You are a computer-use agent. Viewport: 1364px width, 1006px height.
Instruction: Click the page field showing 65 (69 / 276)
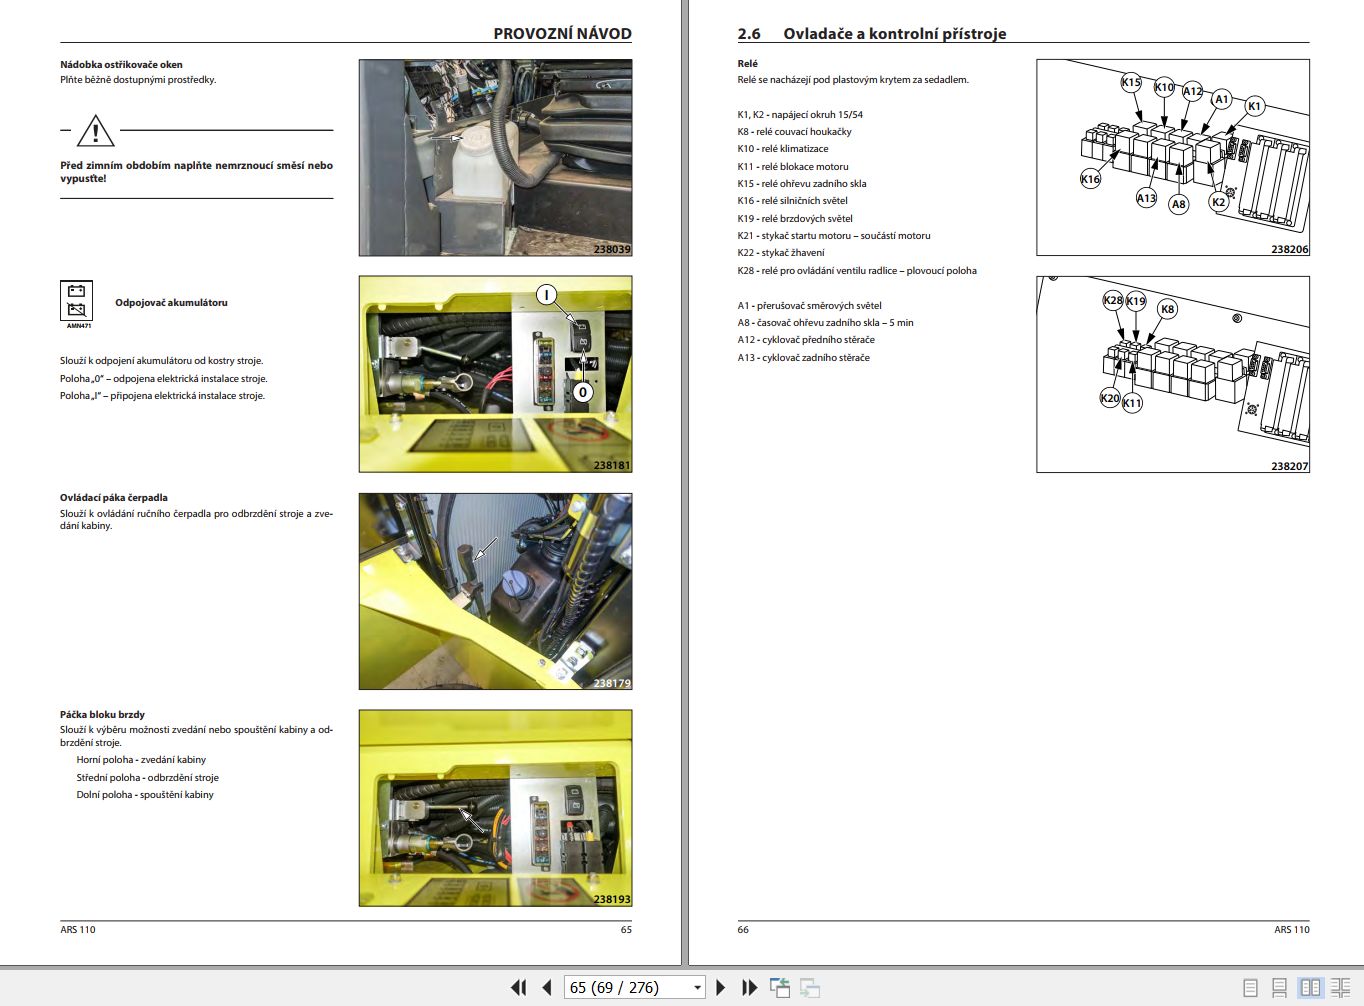[x=625, y=987]
